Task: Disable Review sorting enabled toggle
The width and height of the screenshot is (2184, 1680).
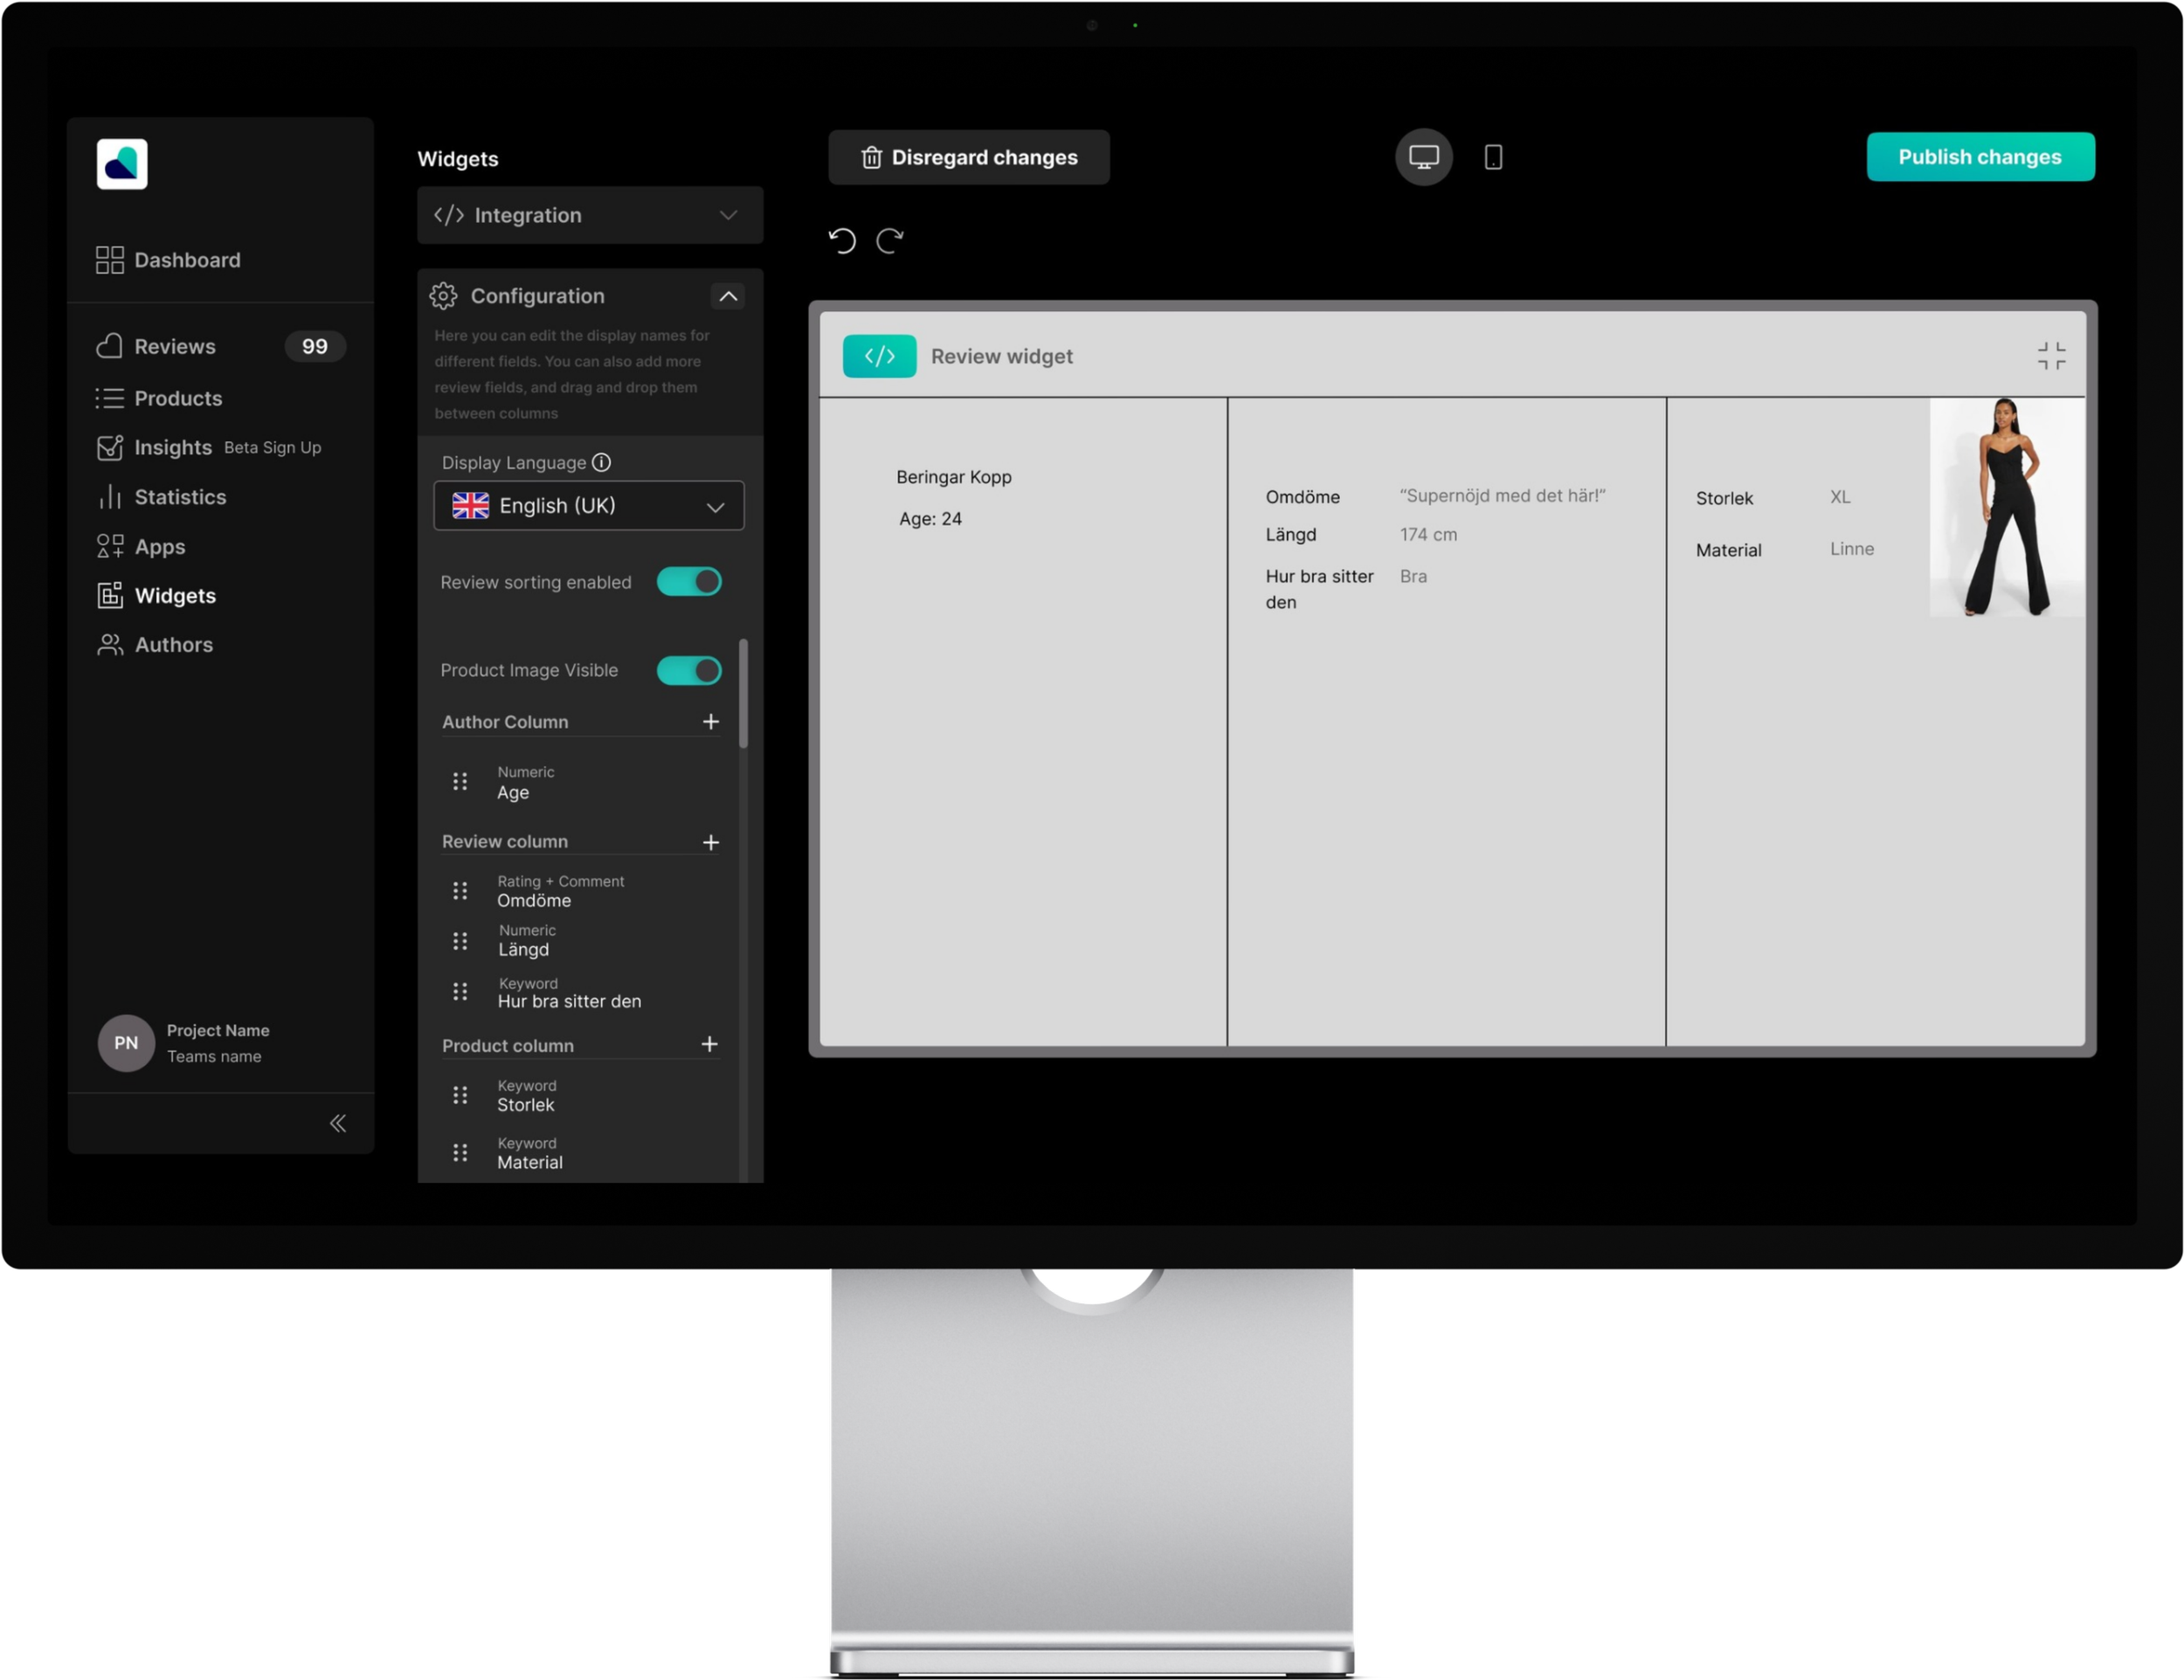Action: coord(689,582)
